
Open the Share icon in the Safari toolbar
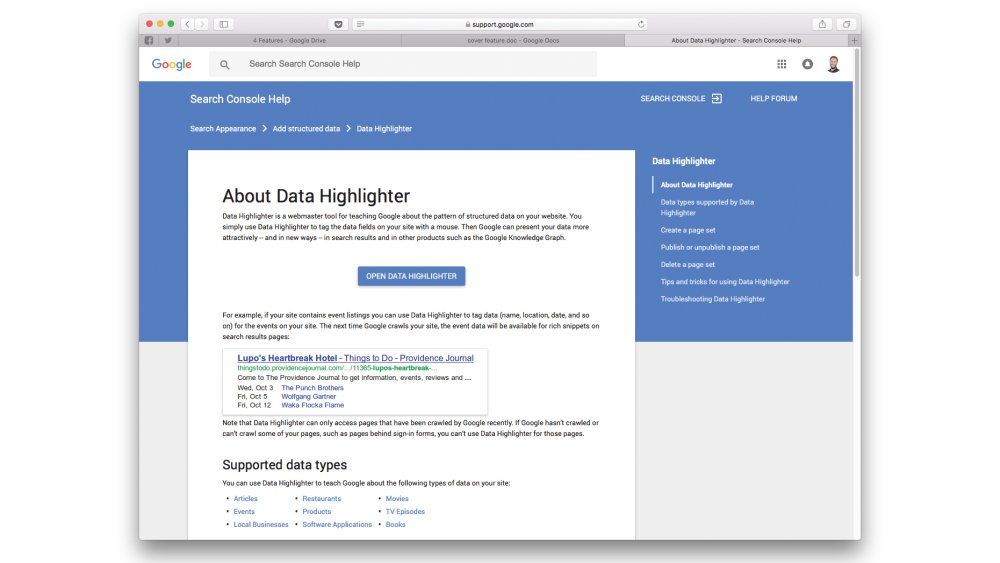[x=822, y=24]
